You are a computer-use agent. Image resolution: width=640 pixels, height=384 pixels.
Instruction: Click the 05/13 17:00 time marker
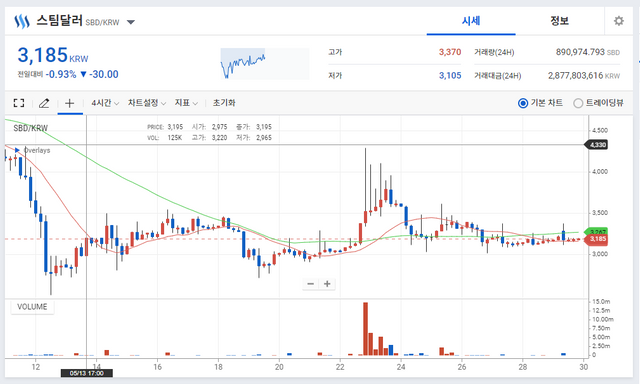[87, 373]
